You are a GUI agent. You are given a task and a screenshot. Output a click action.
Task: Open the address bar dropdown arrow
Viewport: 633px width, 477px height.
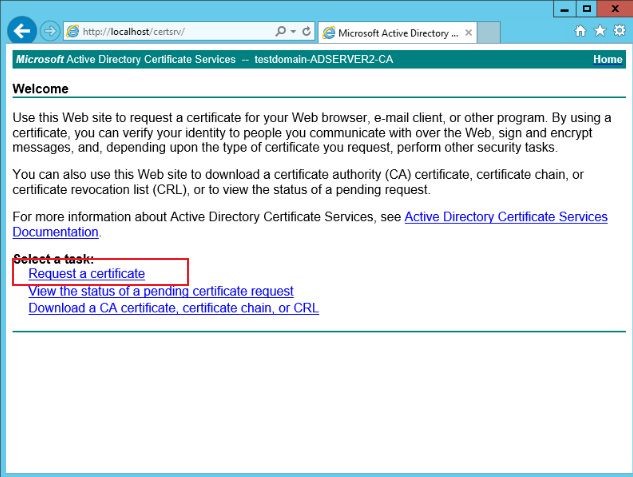point(293,31)
